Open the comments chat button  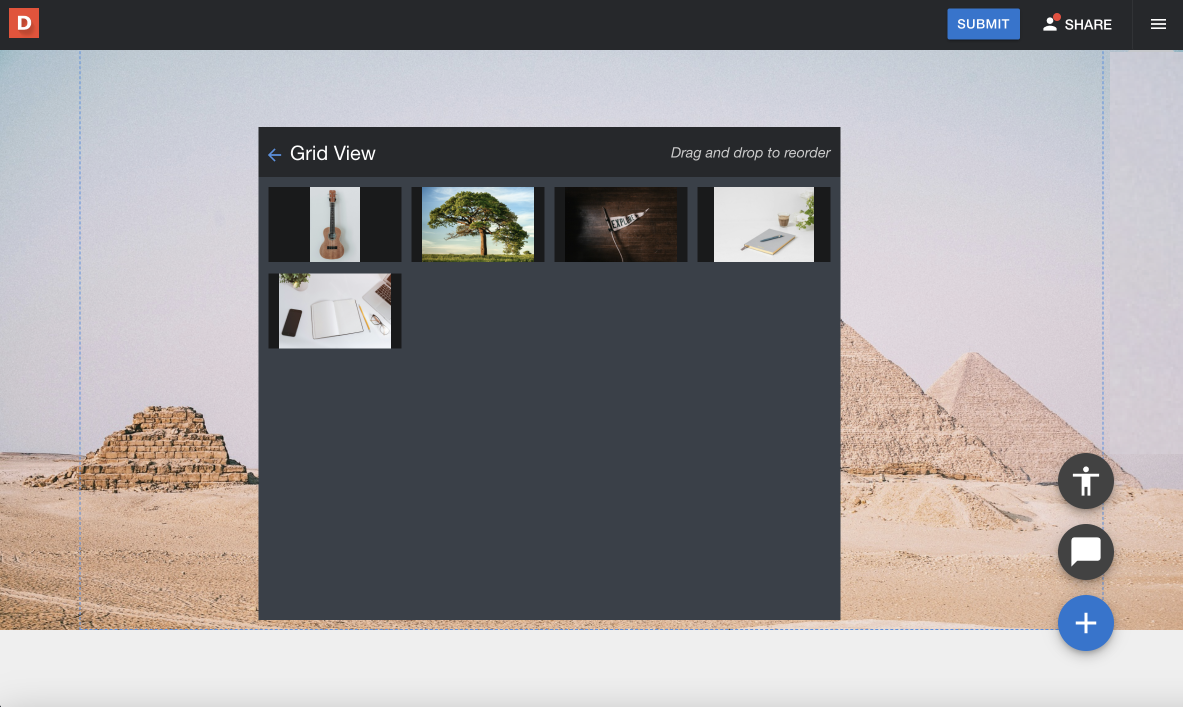[x=1086, y=552]
